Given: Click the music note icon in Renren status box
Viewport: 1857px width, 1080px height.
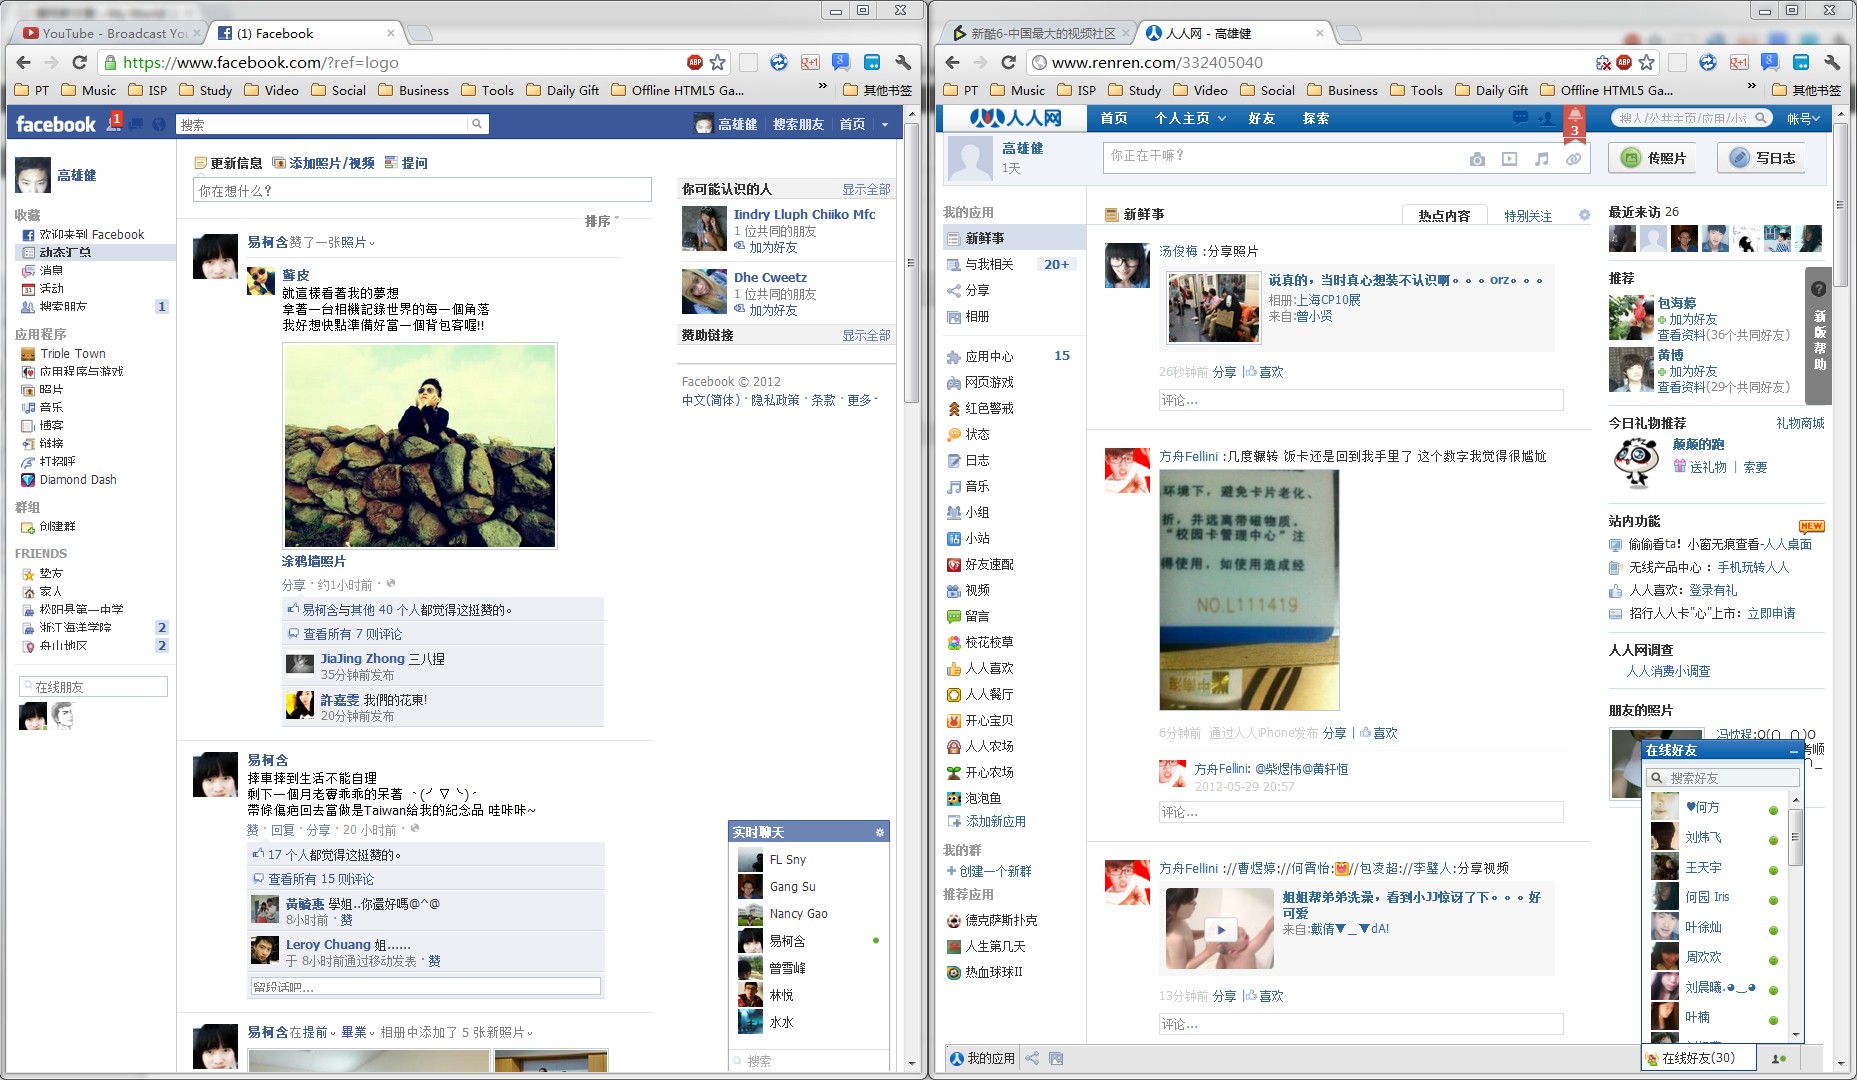Looking at the screenshot, I should 1541,159.
